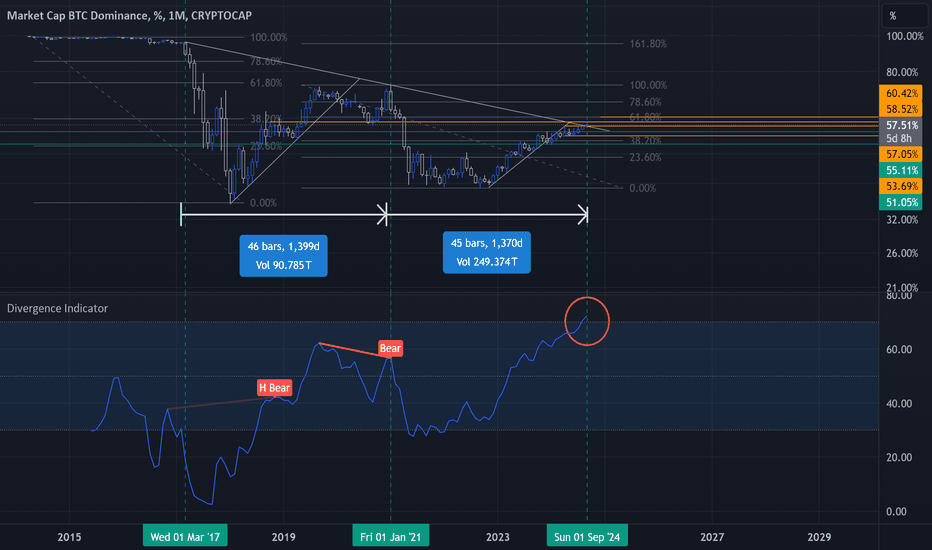Click the right-side 23.60% Fibonacci label
Viewport: 932px width, 550px height.
pos(645,158)
